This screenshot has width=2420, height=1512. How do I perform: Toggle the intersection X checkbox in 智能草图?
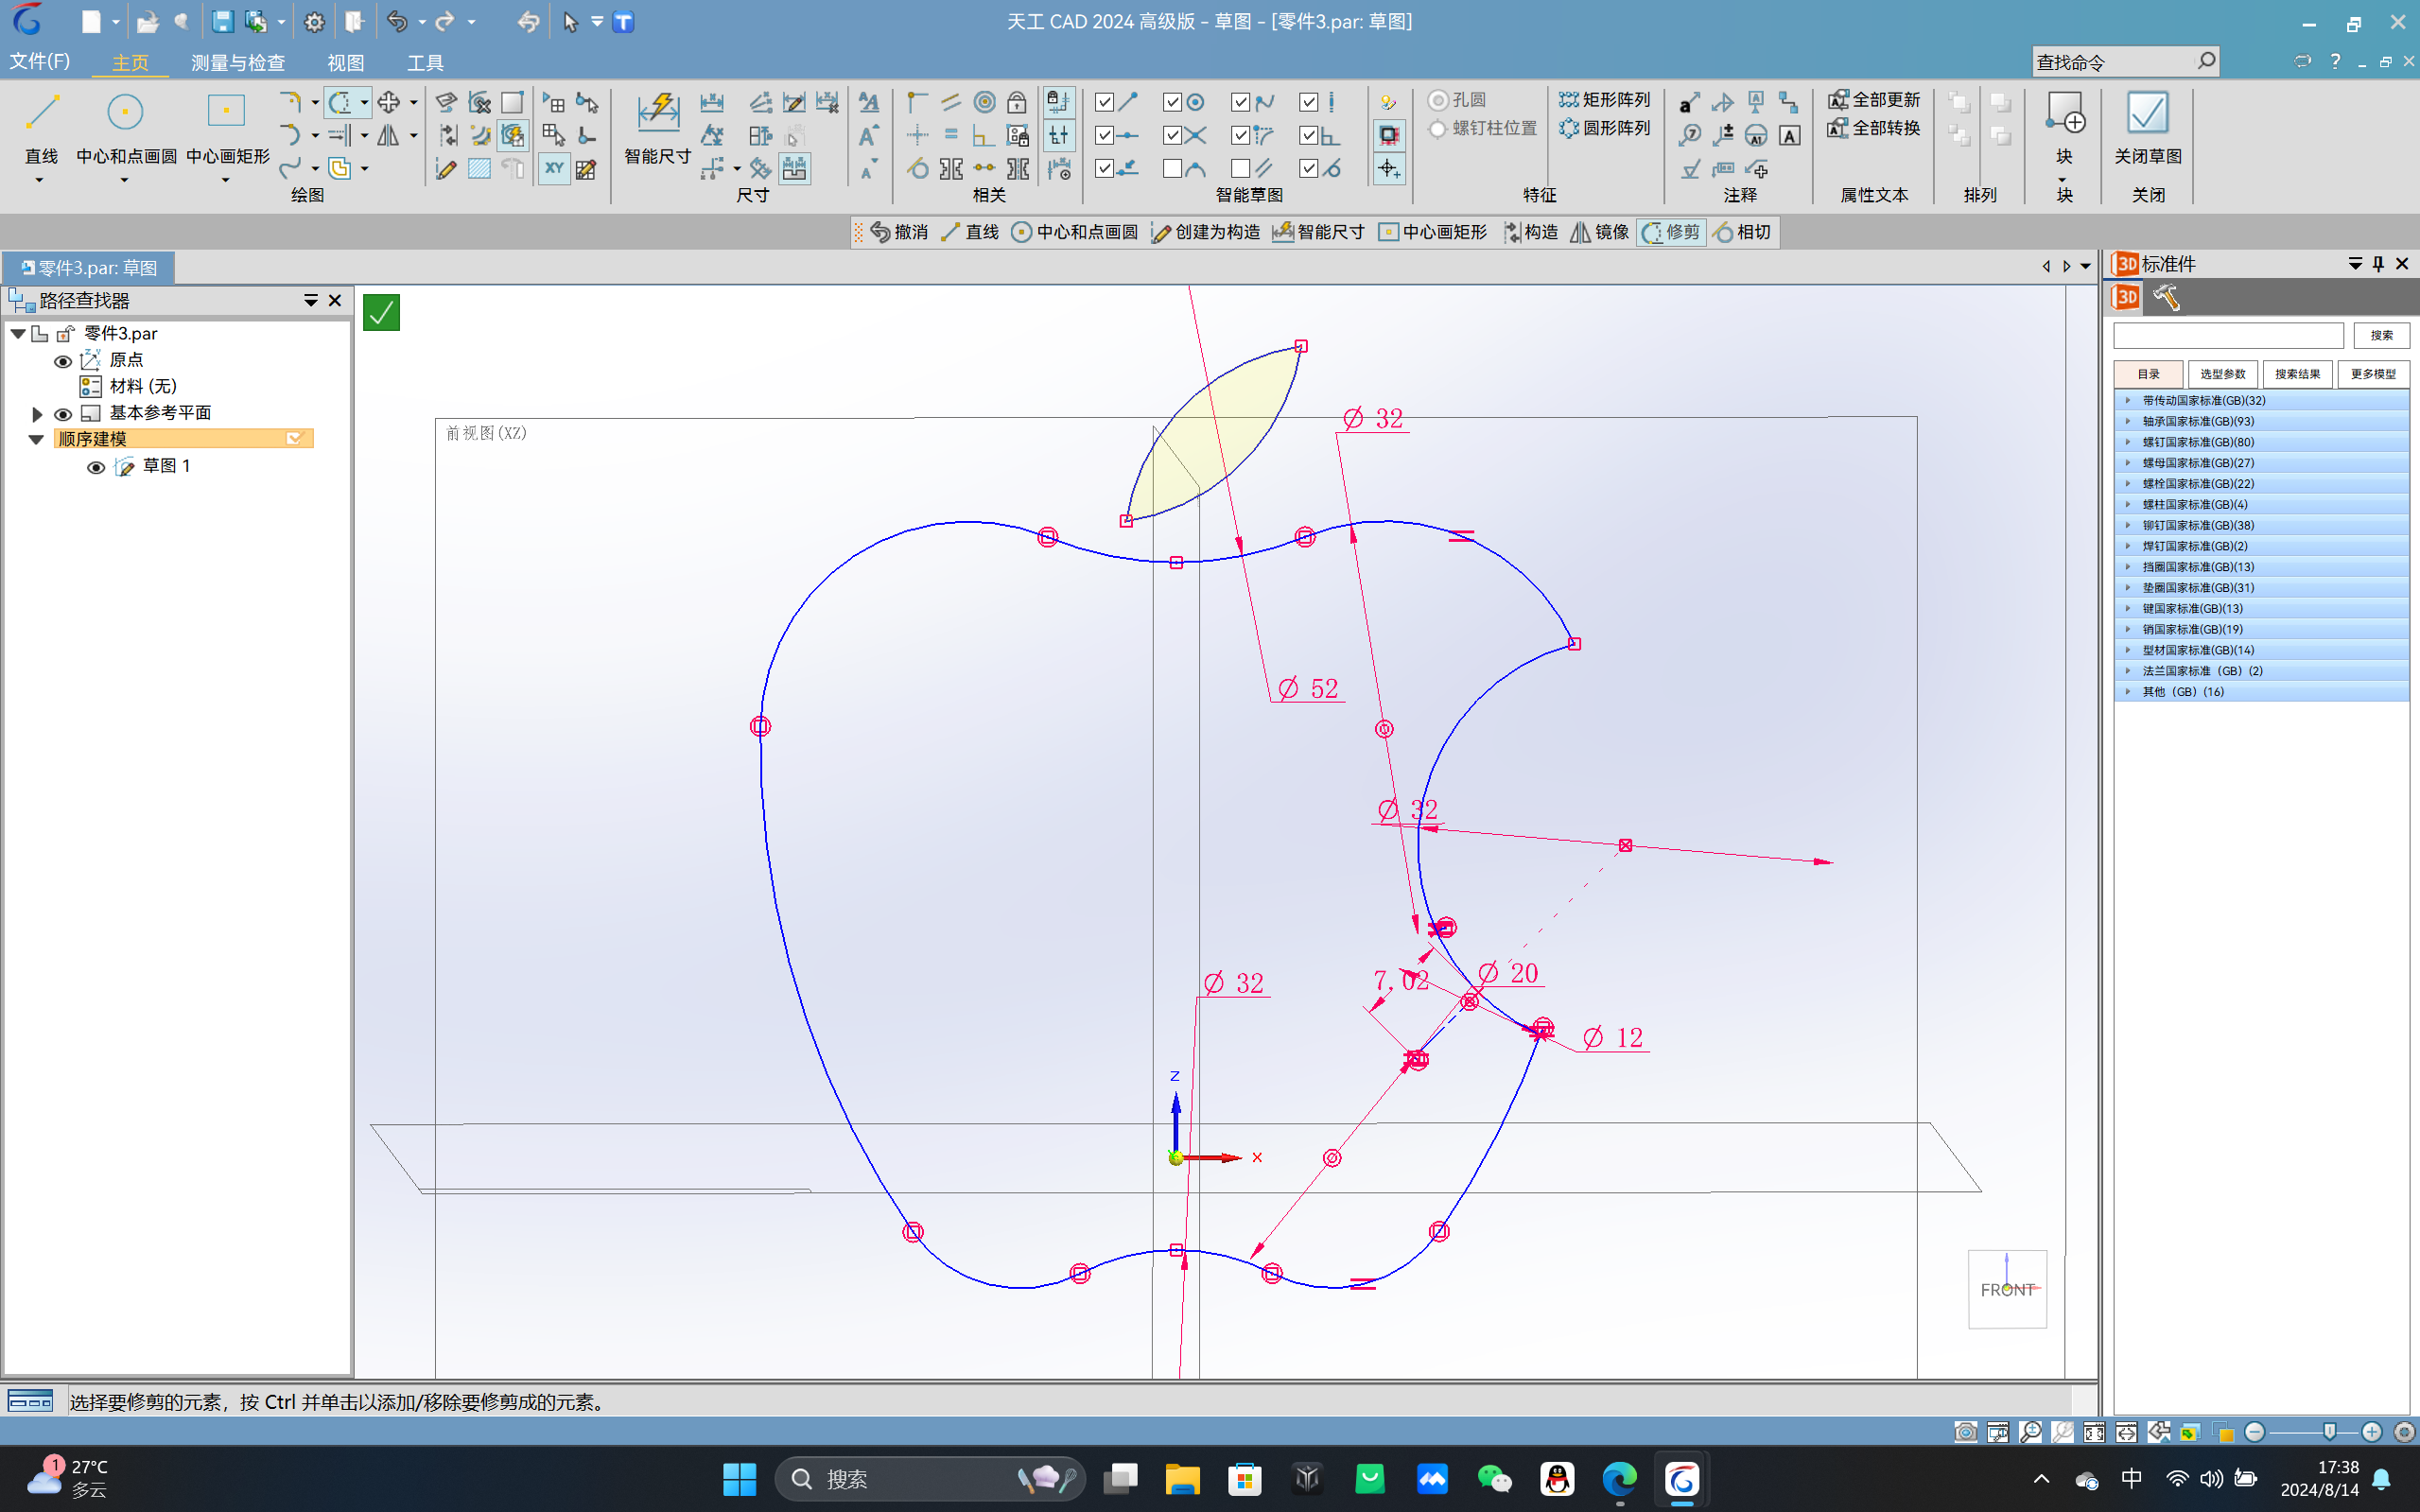click(x=1172, y=135)
